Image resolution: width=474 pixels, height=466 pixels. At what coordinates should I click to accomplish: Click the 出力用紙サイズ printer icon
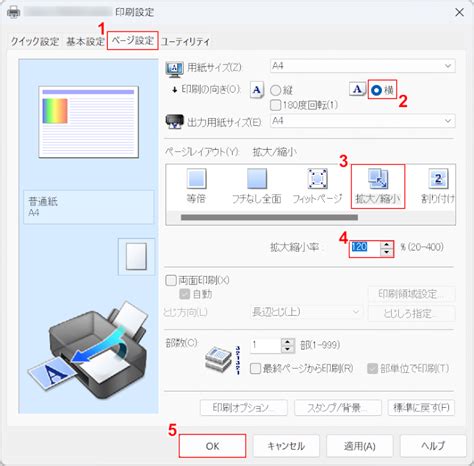coord(174,122)
